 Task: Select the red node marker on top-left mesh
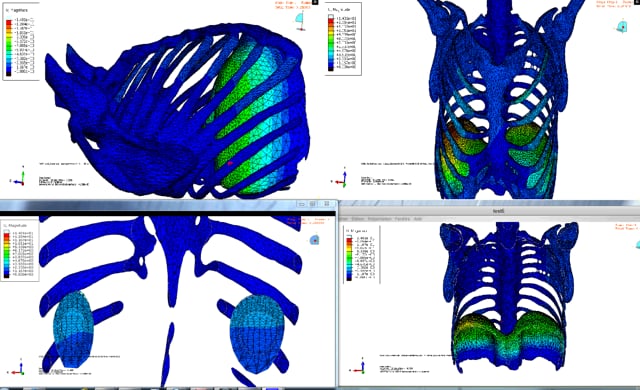tap(230, 163)
